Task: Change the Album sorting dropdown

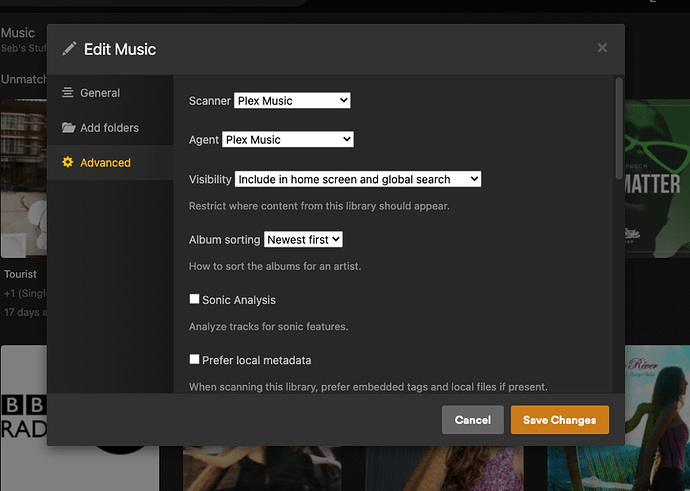Action: pyautogui.click(x=304, y=240)
